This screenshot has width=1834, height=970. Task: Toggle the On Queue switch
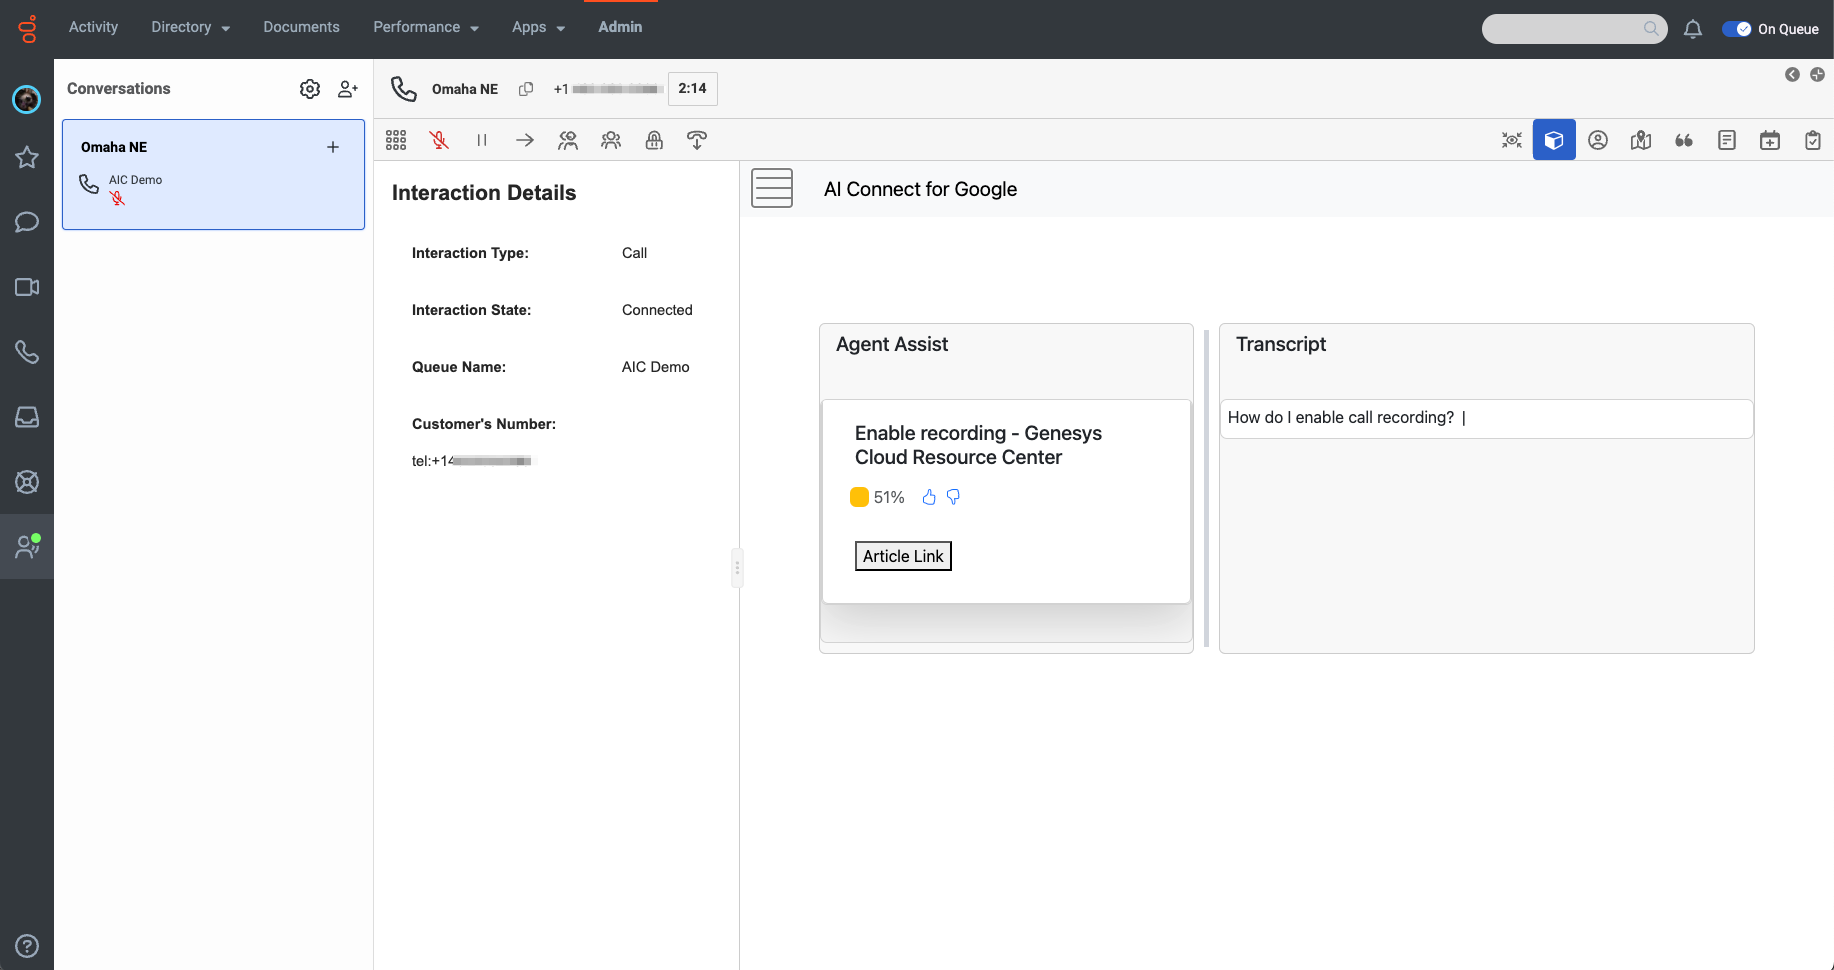1736,29
